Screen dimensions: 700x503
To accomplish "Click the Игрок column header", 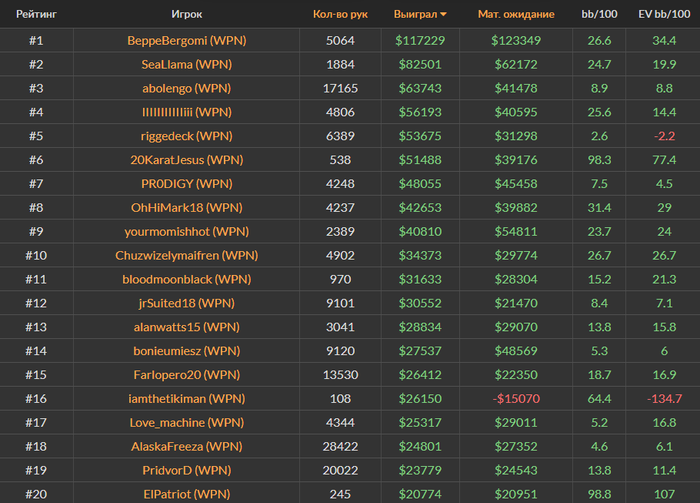I will 187,14.
